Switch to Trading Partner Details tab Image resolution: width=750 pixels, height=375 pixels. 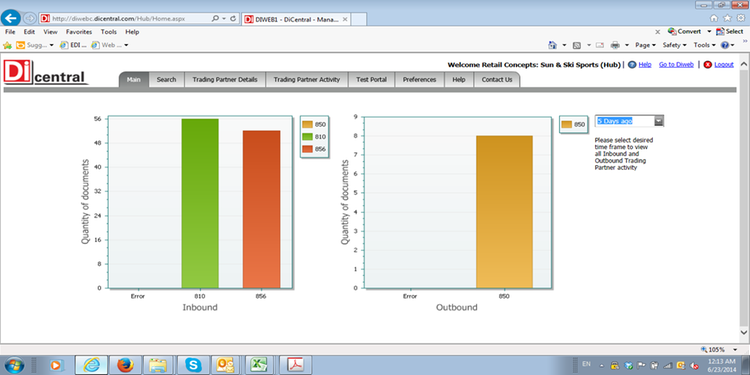[225, 79]
